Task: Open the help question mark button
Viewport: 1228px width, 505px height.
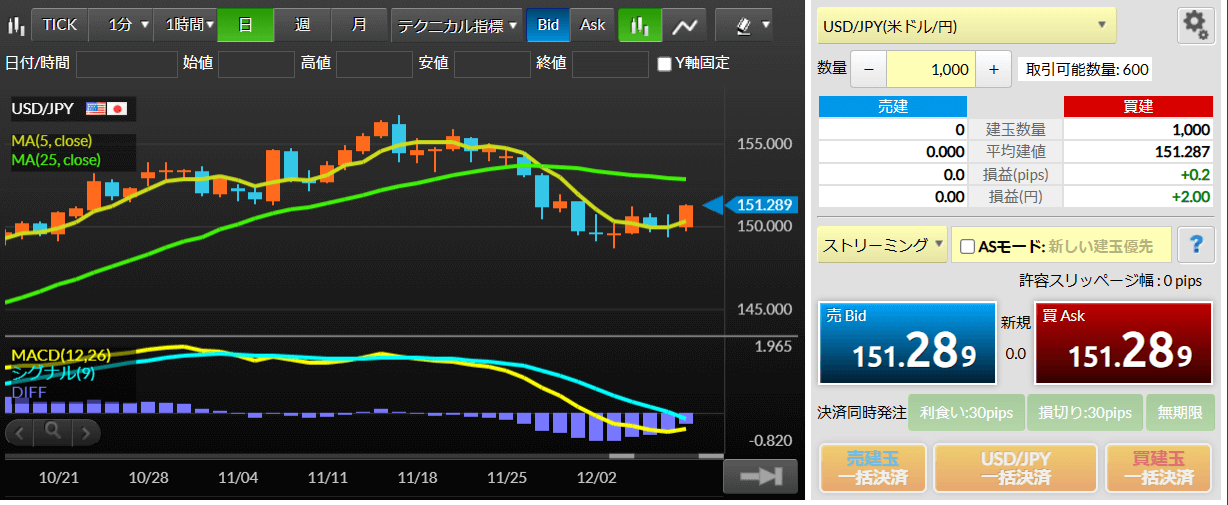Action: tap(1195, 245)
